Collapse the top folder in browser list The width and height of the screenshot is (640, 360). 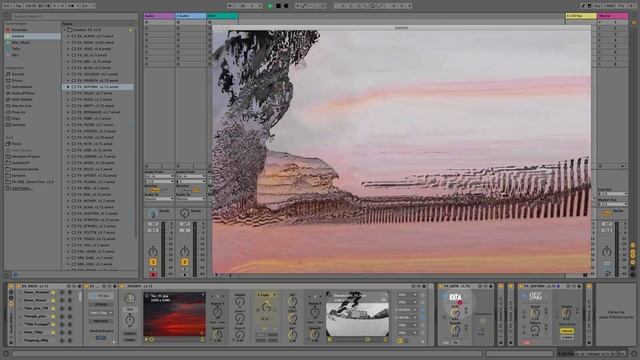(64, 30)
